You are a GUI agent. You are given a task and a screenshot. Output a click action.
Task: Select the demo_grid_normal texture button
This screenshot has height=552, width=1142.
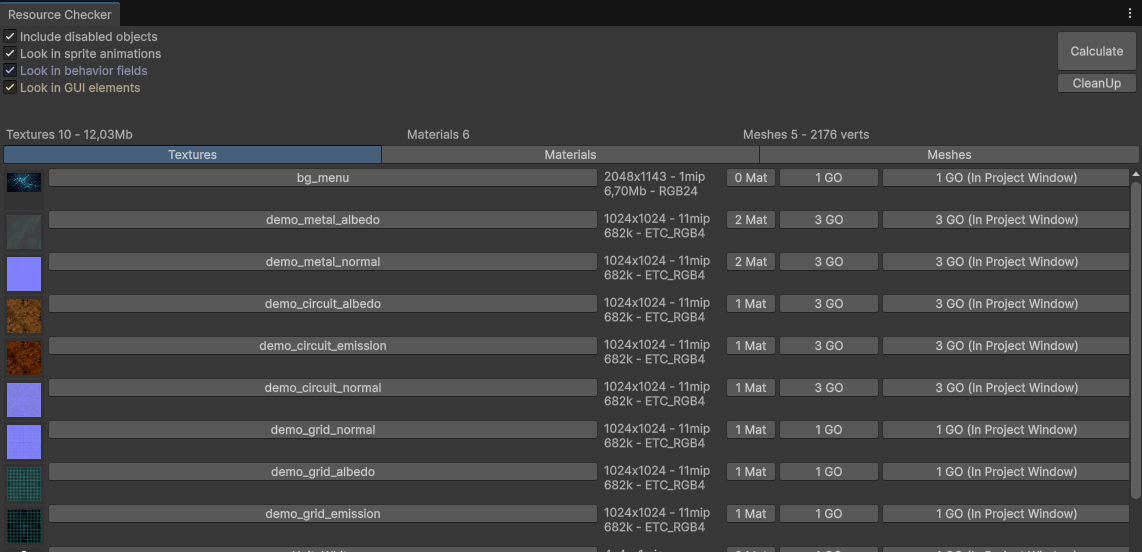(x=323, y=430)
